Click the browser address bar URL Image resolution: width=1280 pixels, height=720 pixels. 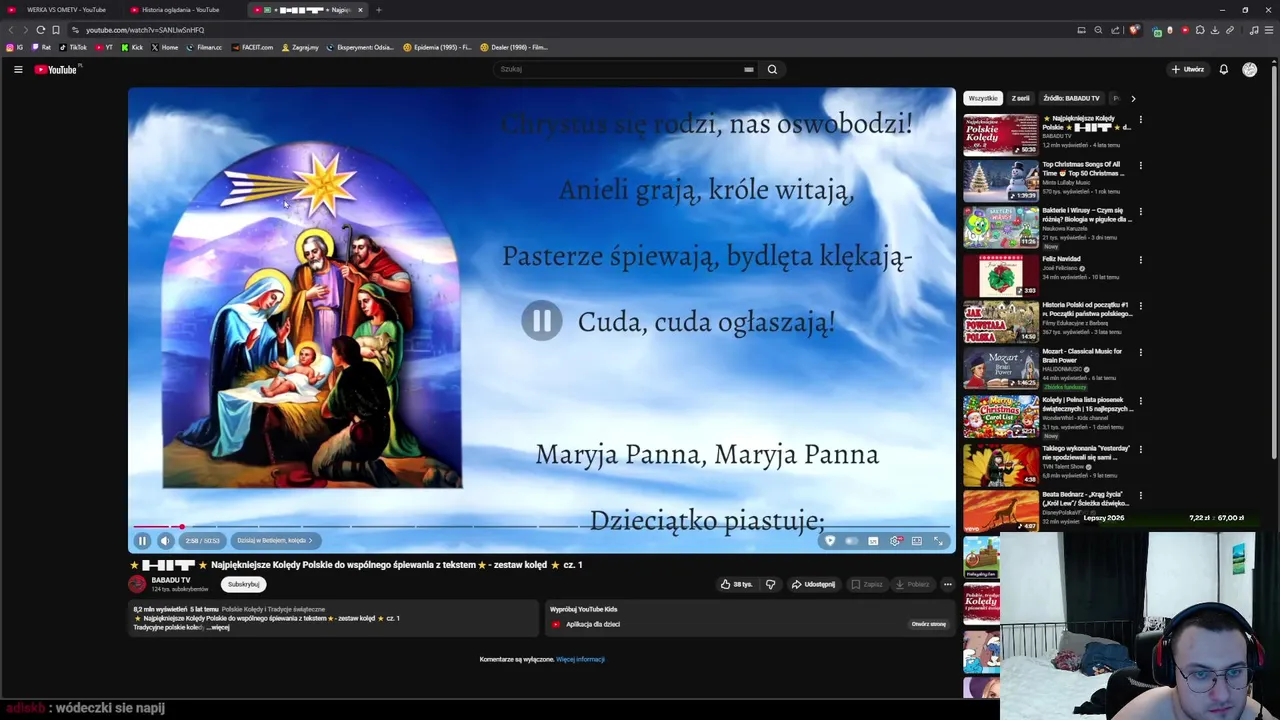point(145,30)
